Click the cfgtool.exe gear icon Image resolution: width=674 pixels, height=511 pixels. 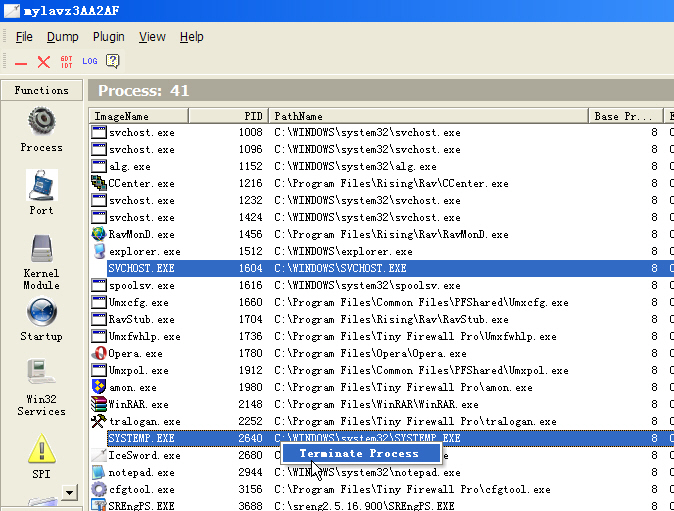coord(99,489)
